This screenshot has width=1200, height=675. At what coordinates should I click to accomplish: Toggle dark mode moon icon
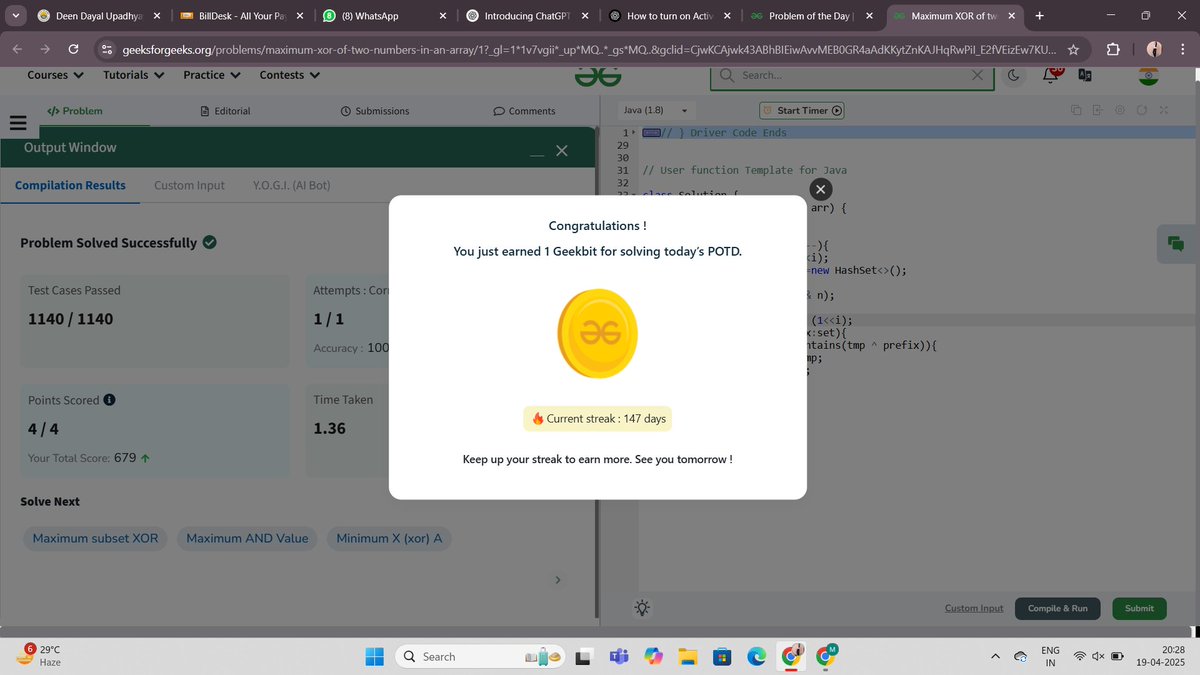[1013, 75]
